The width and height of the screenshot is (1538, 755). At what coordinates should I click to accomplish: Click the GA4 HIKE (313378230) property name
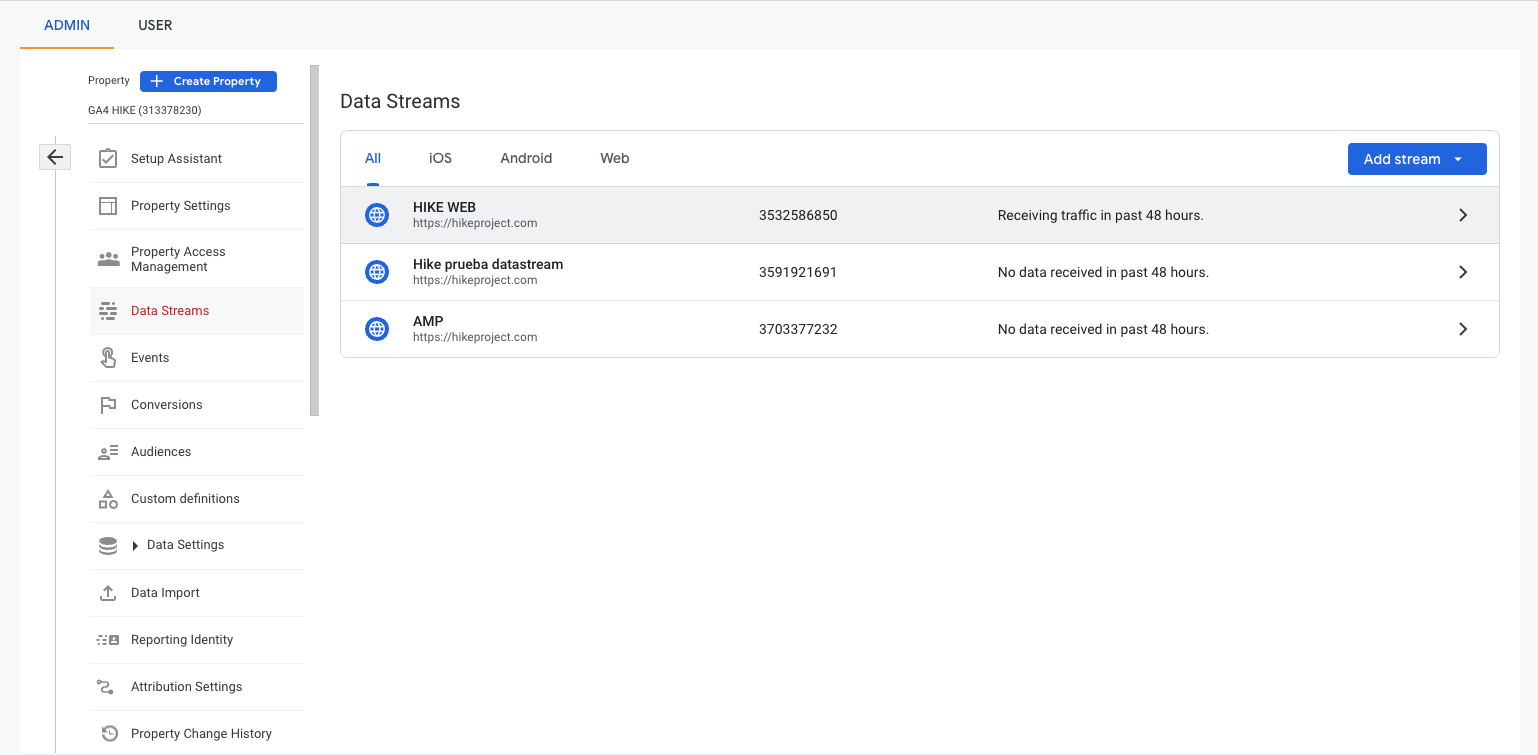(x=145, y=110)
